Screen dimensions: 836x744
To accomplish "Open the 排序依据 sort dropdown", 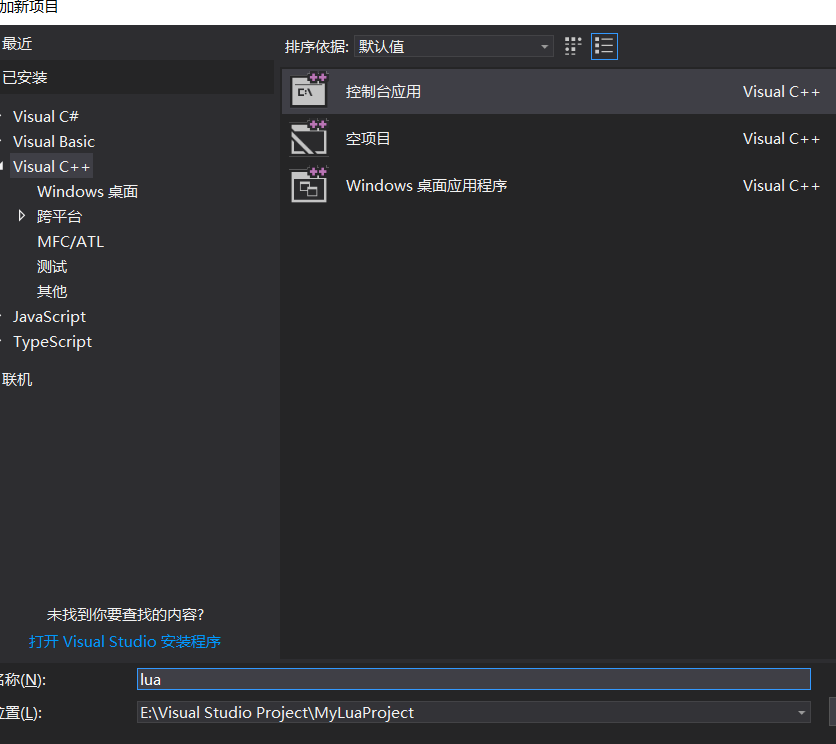I will [453, 46].
